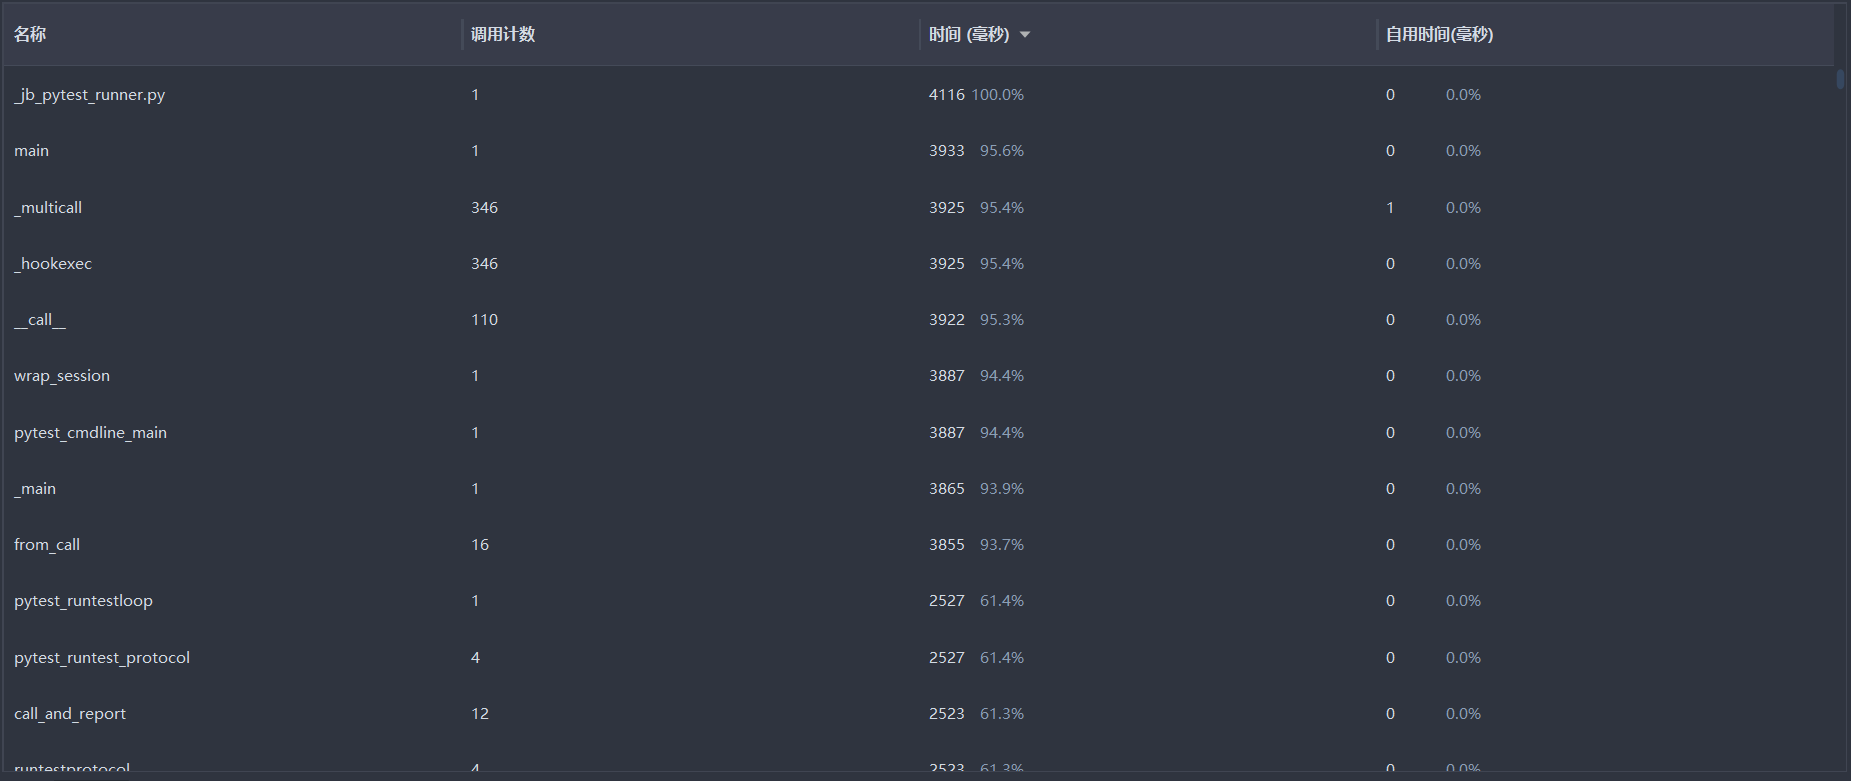
Task: Select the pytest_runtest_protocol row
Action: coord(102,658)
